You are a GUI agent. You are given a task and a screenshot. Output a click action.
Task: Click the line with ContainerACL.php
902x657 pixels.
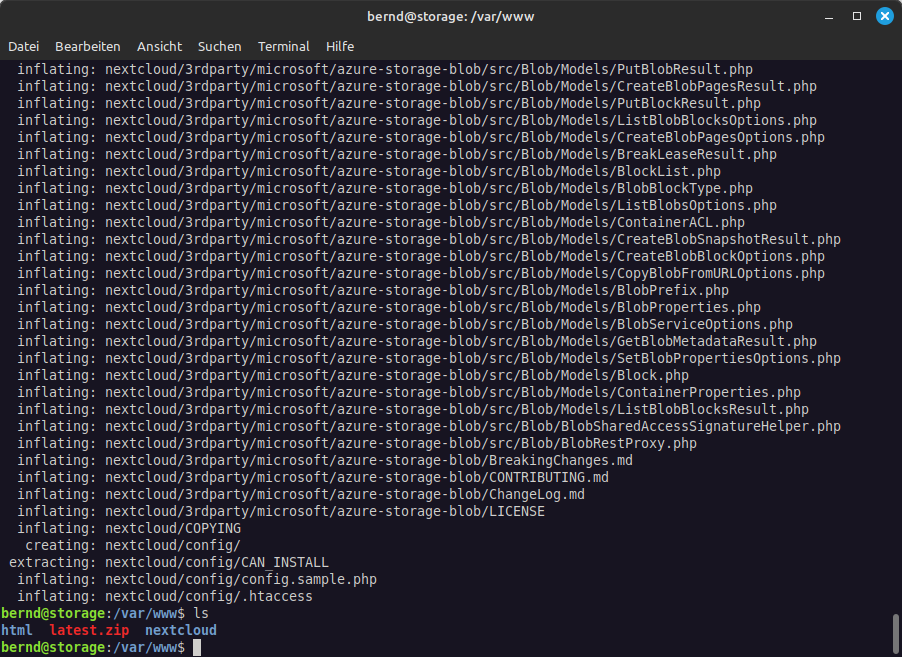381,222
